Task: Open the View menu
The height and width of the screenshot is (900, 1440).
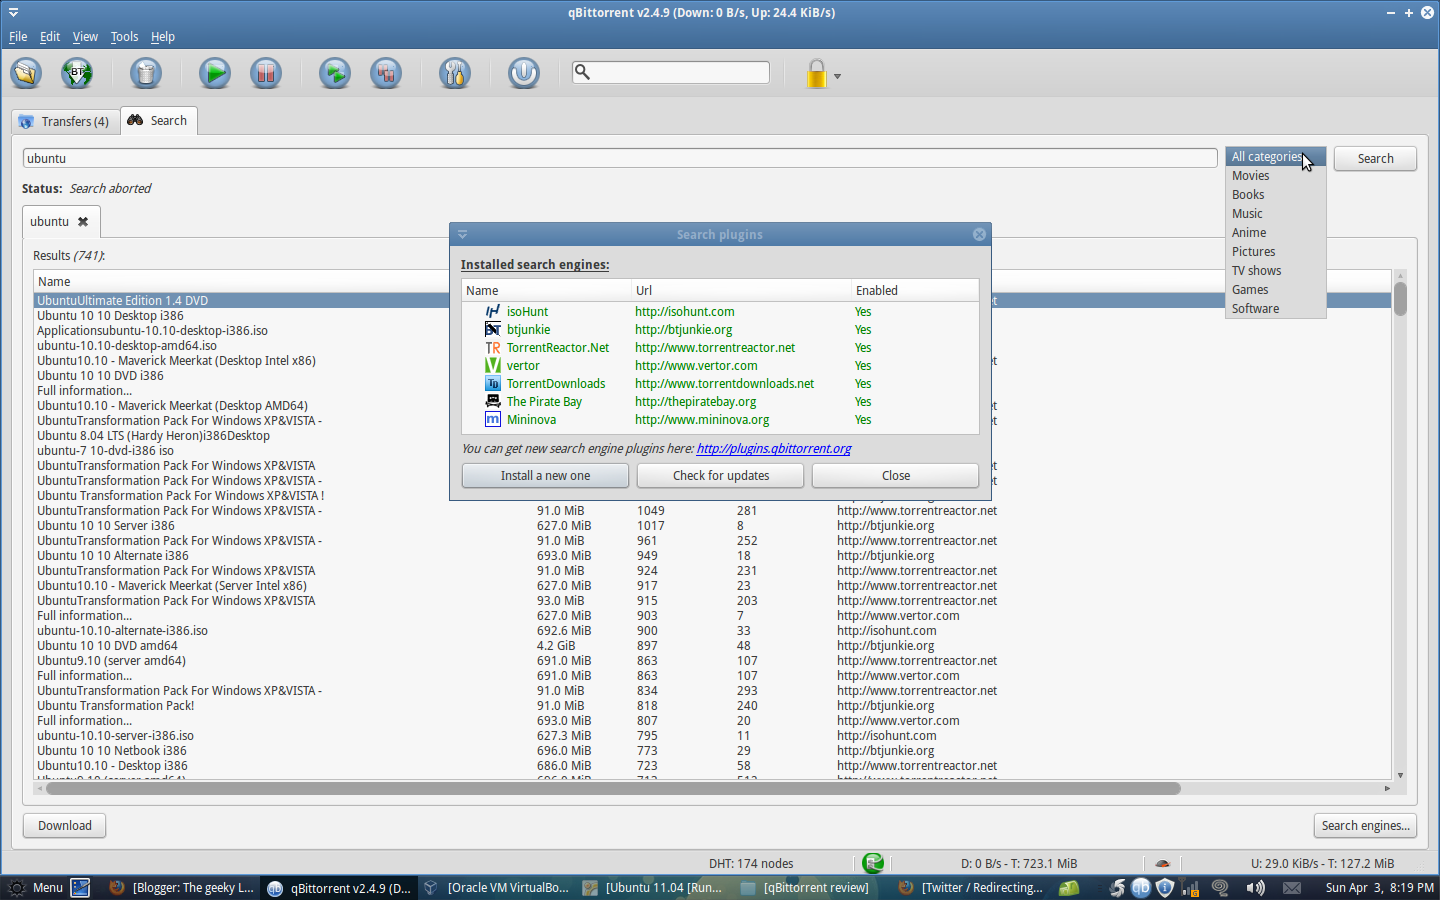Action: click(x=85, y=37)
